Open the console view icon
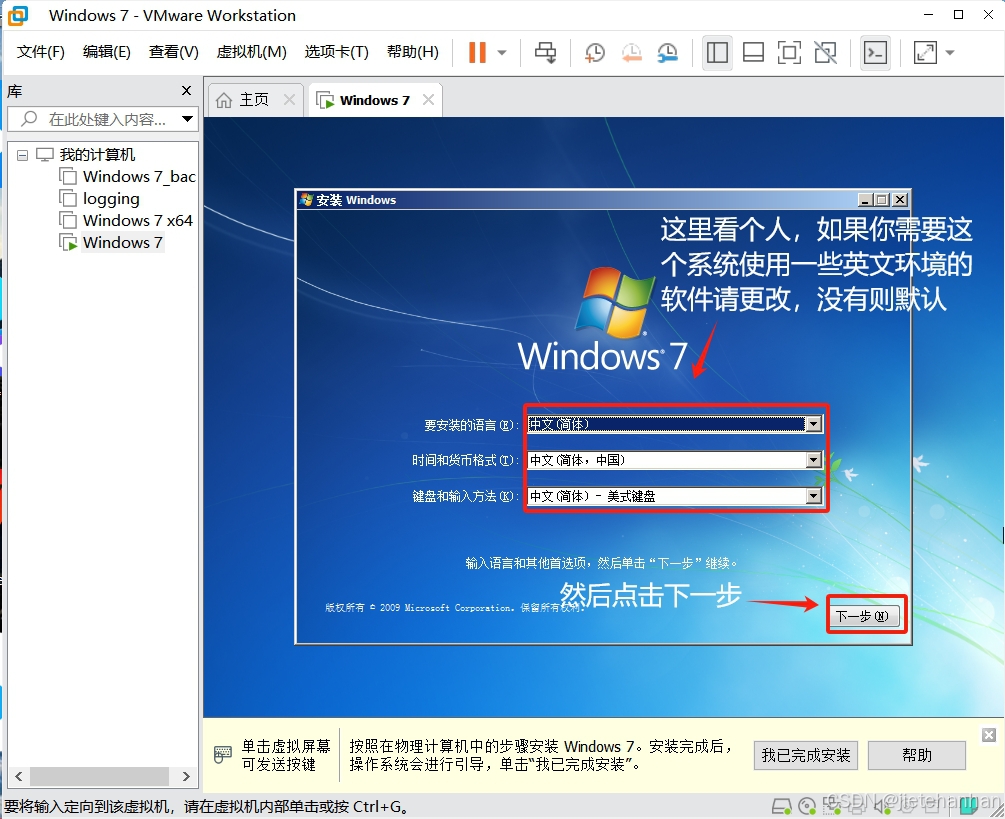 tap(876, 53)
